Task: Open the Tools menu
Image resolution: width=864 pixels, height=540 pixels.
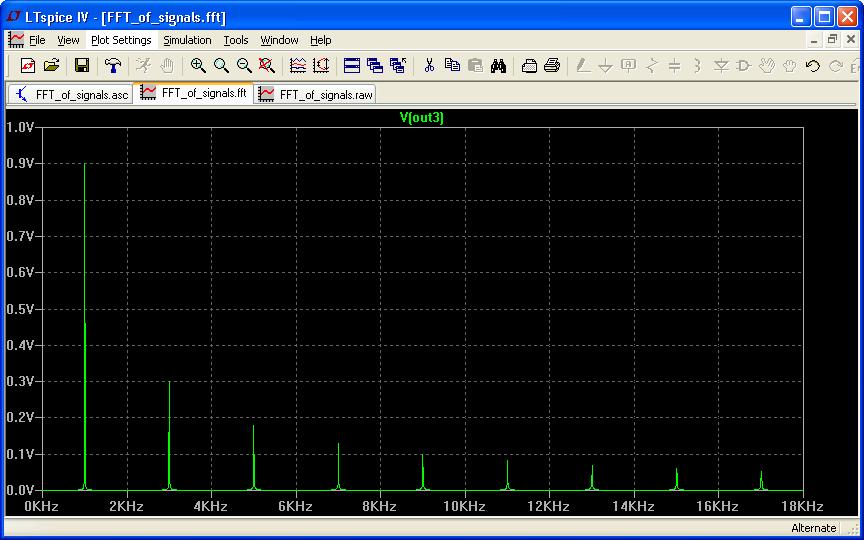Action: coord(236,40)
